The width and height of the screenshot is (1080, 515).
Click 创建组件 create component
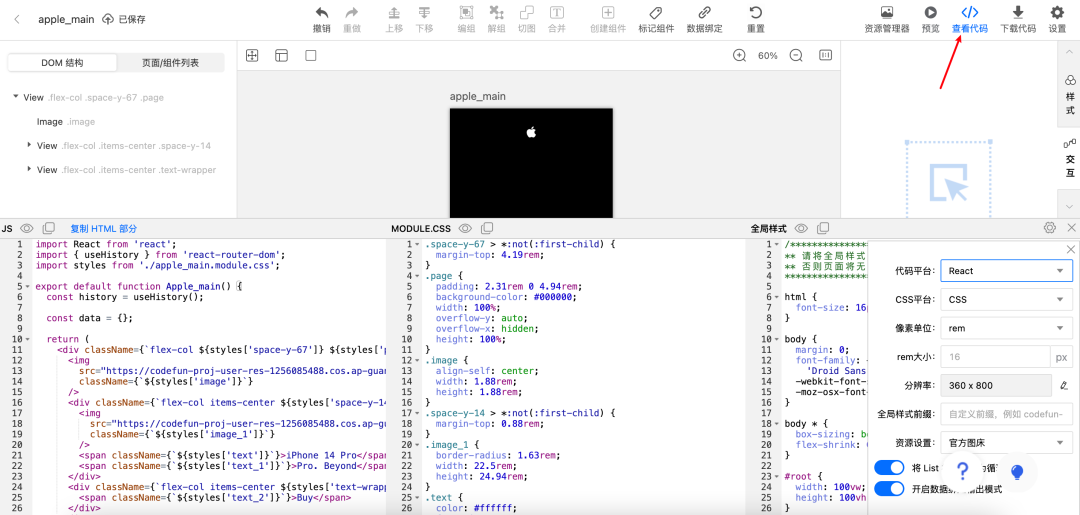point(608,20)
